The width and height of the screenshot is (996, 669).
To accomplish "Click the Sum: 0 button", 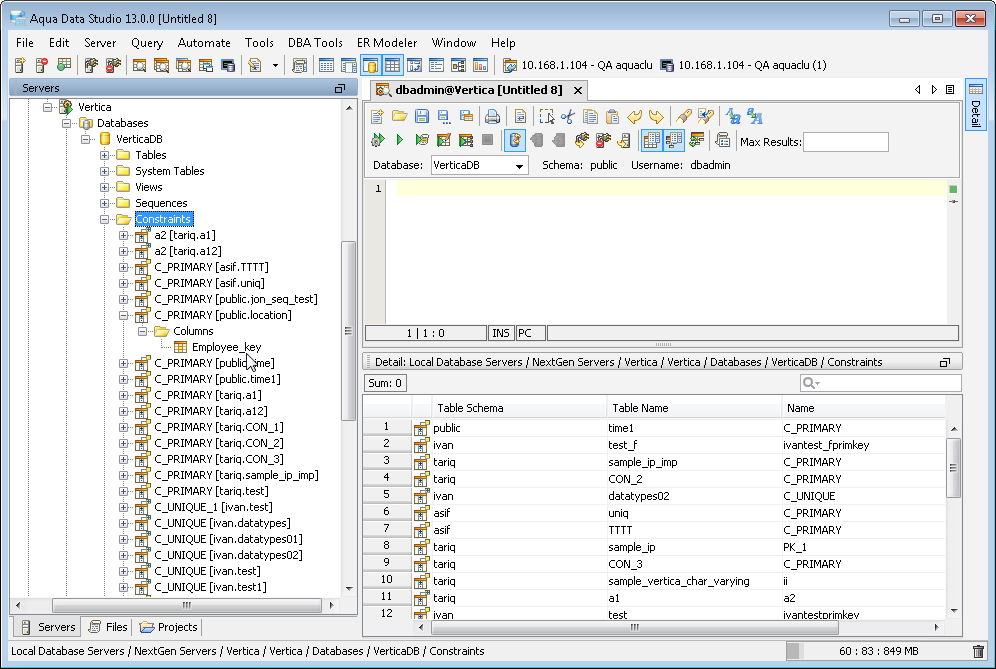I will pos(385,383).
